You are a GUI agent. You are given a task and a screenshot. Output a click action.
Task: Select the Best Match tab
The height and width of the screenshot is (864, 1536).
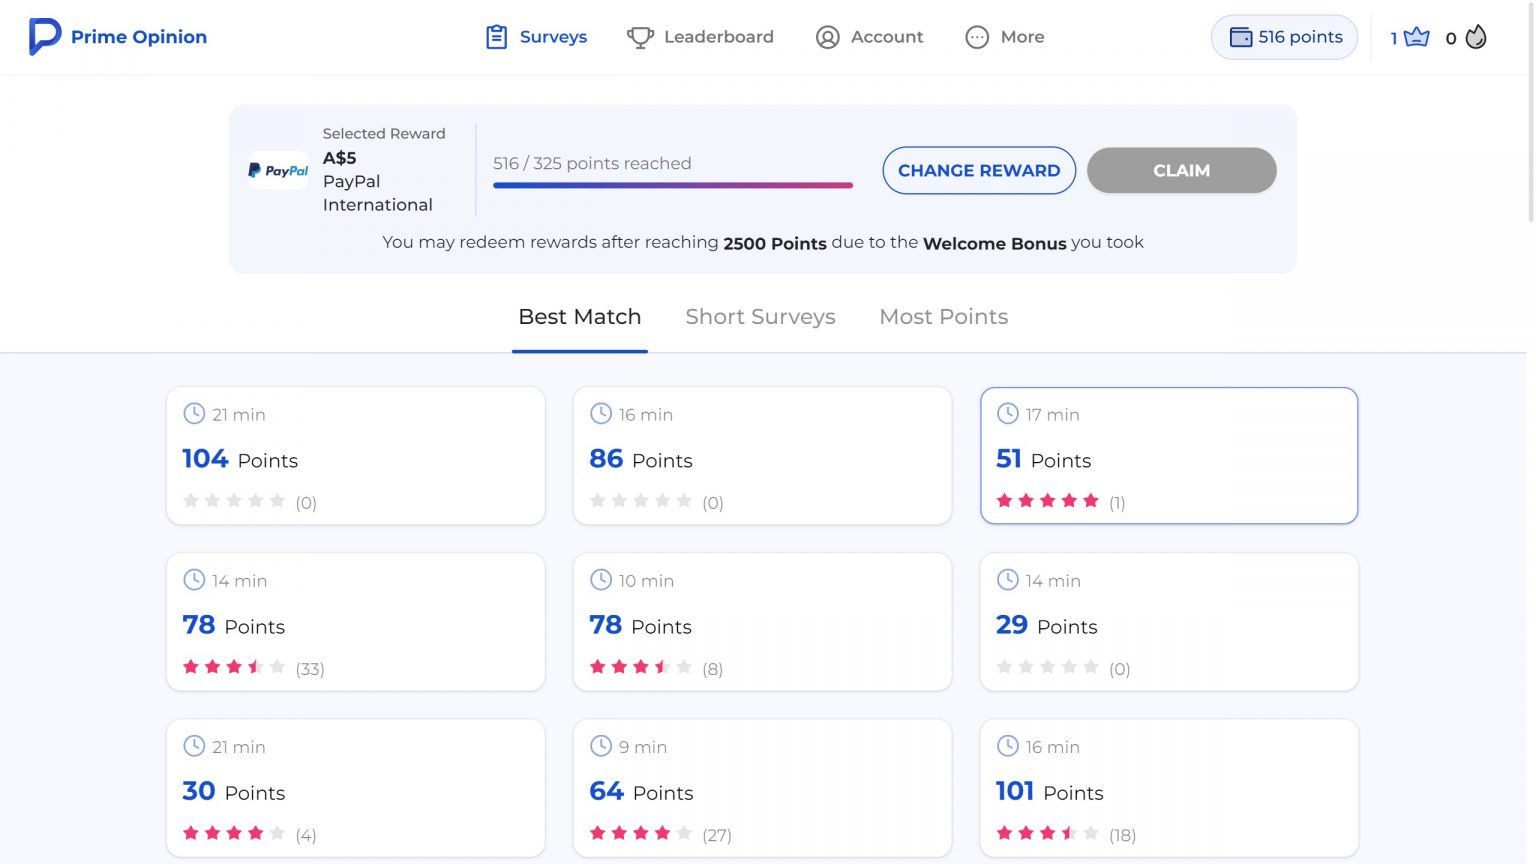tap(579, 316)
